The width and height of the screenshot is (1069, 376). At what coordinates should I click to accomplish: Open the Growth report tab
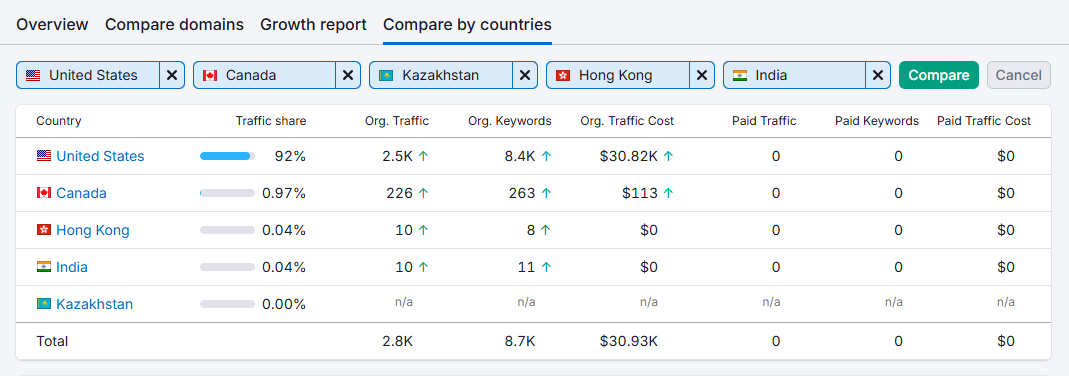[x=314, y=25]
